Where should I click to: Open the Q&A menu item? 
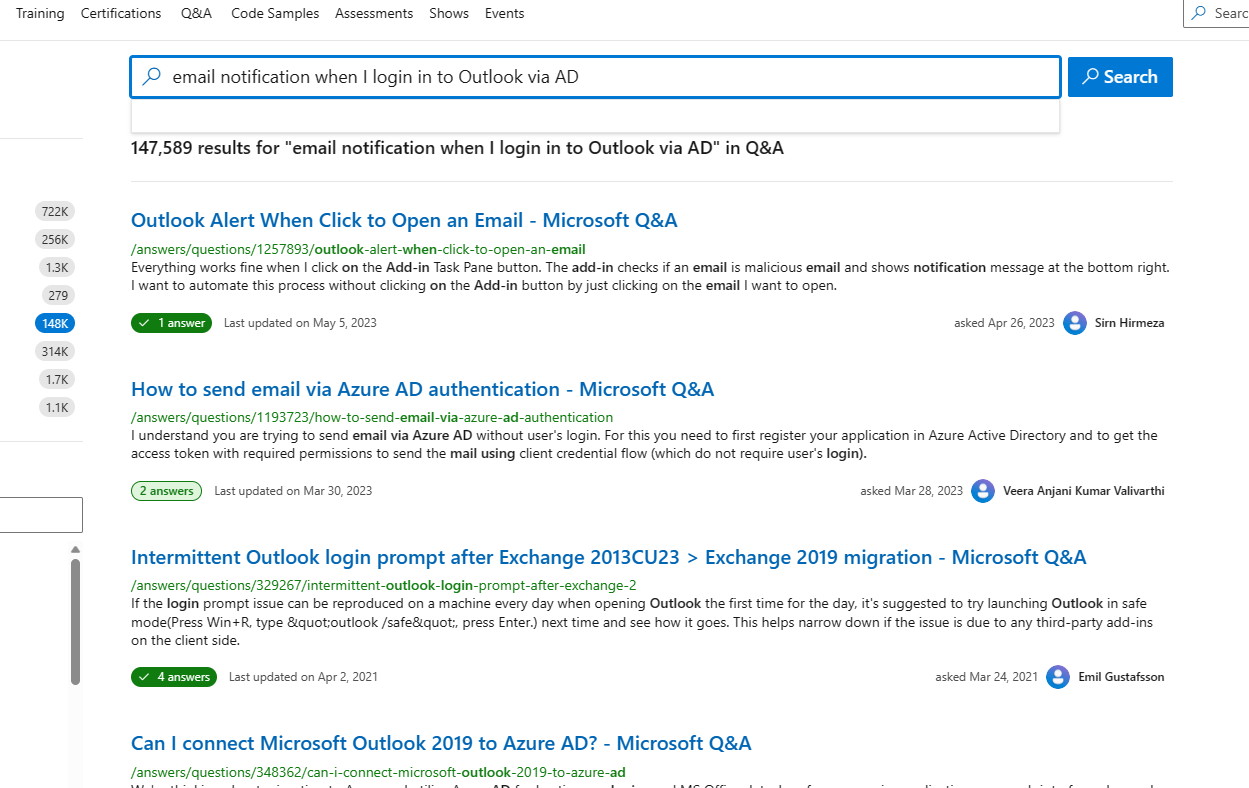196,13
